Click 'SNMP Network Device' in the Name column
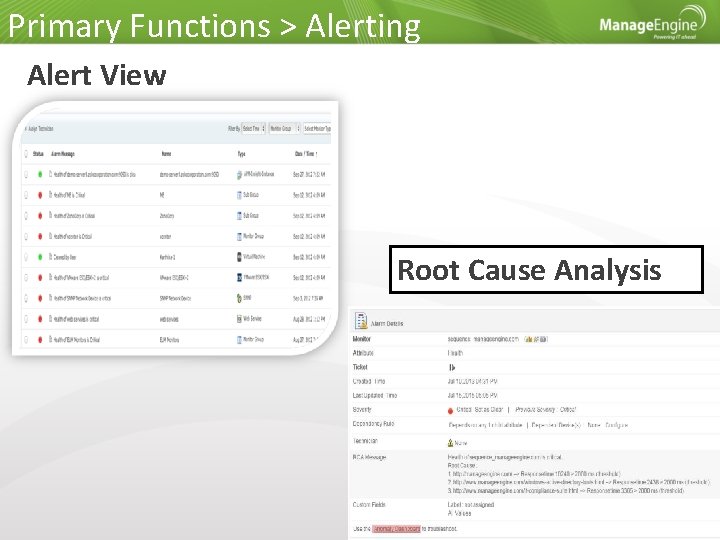 175,298
